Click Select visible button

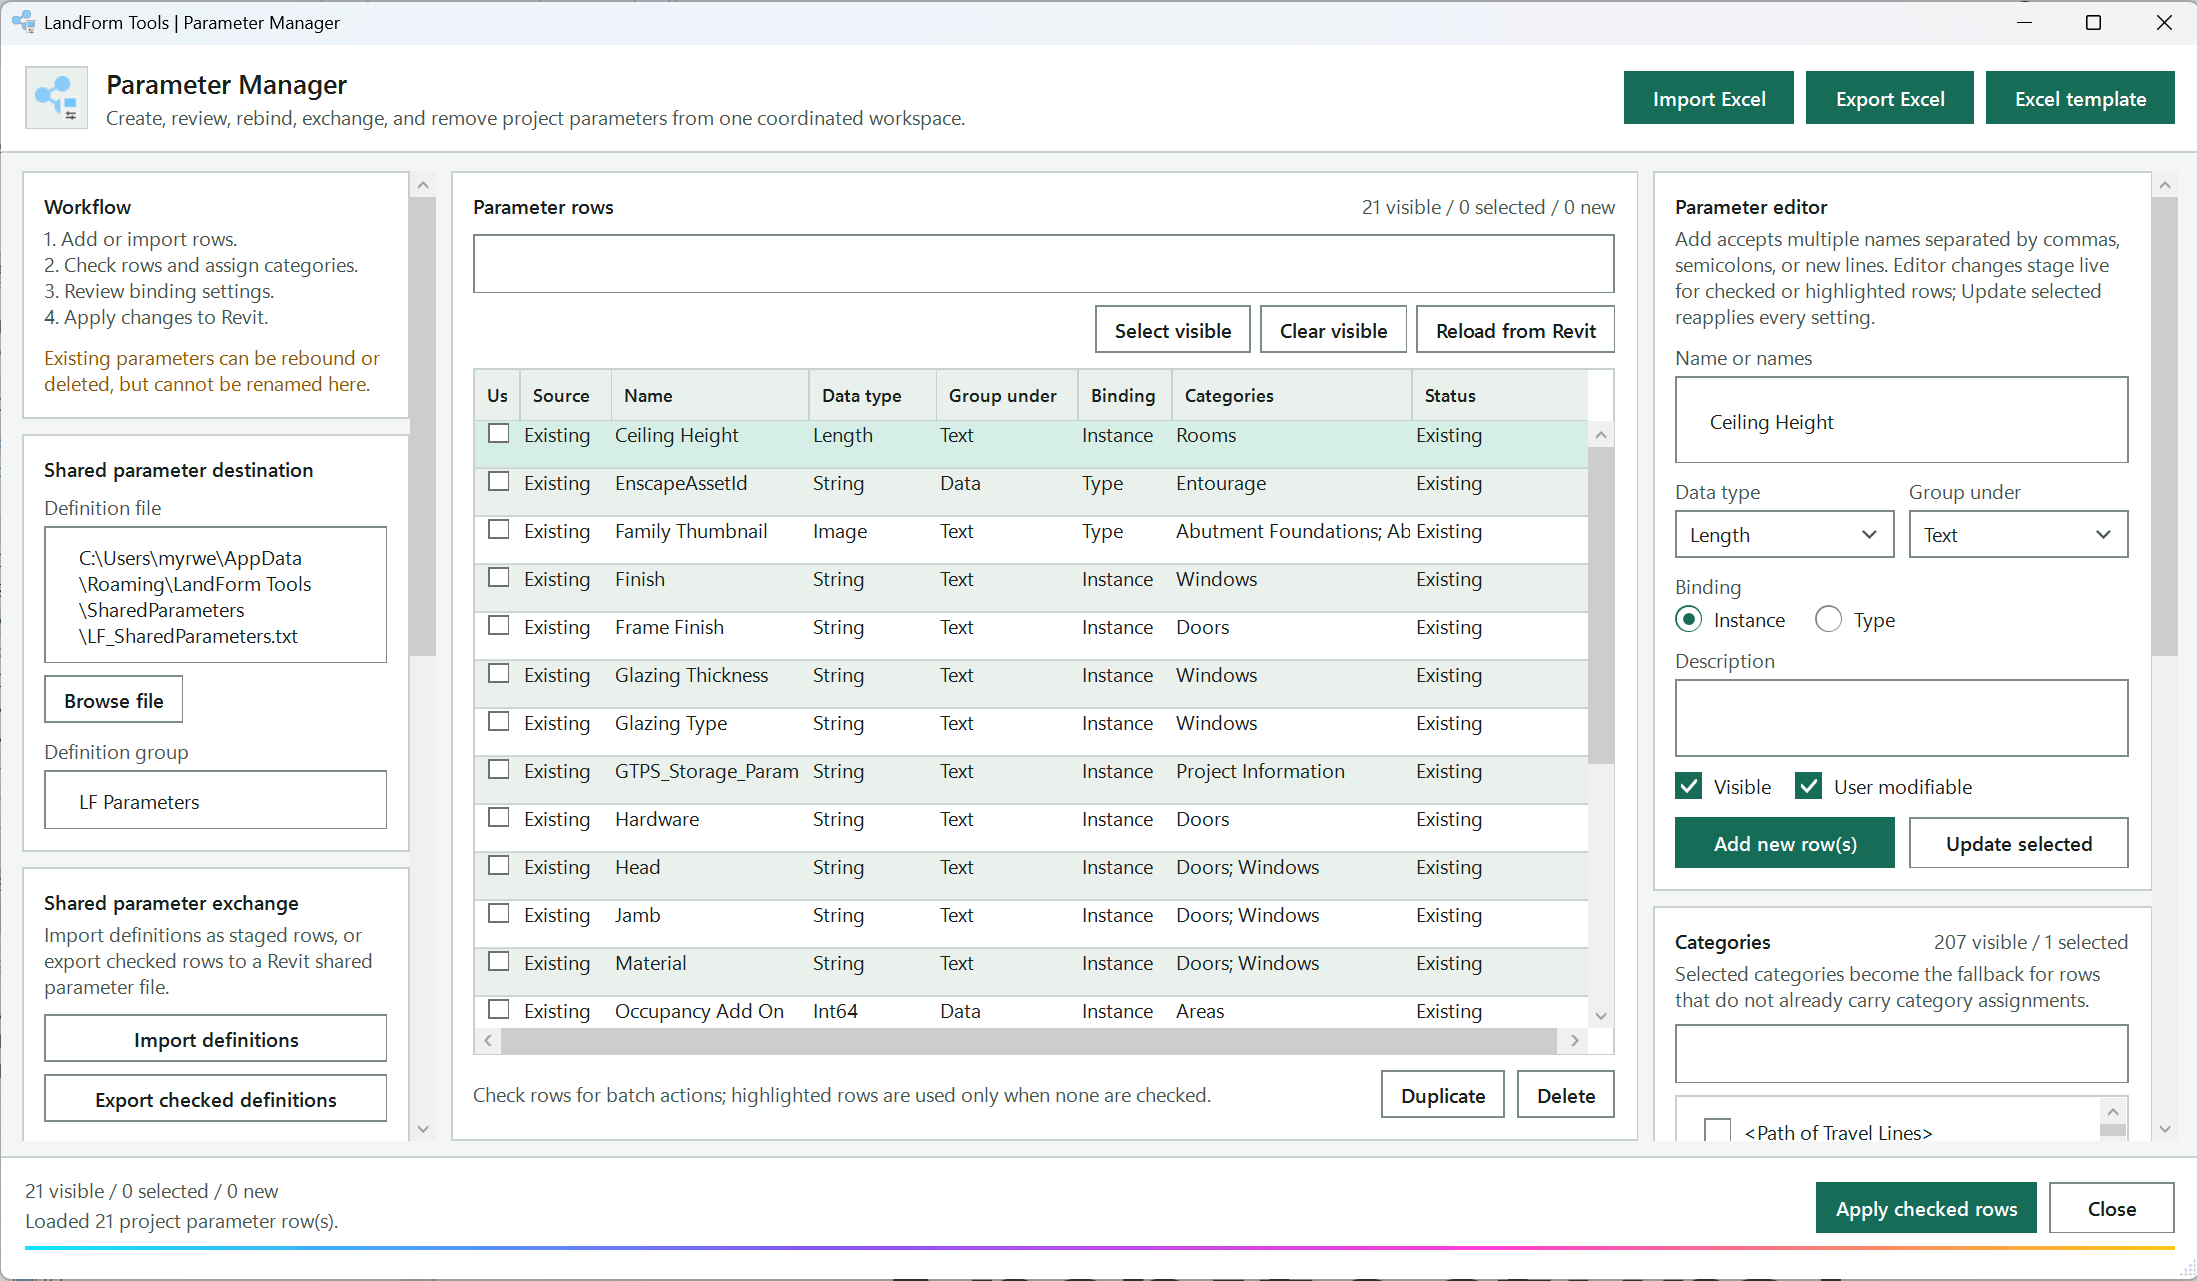click(1172, 330)
